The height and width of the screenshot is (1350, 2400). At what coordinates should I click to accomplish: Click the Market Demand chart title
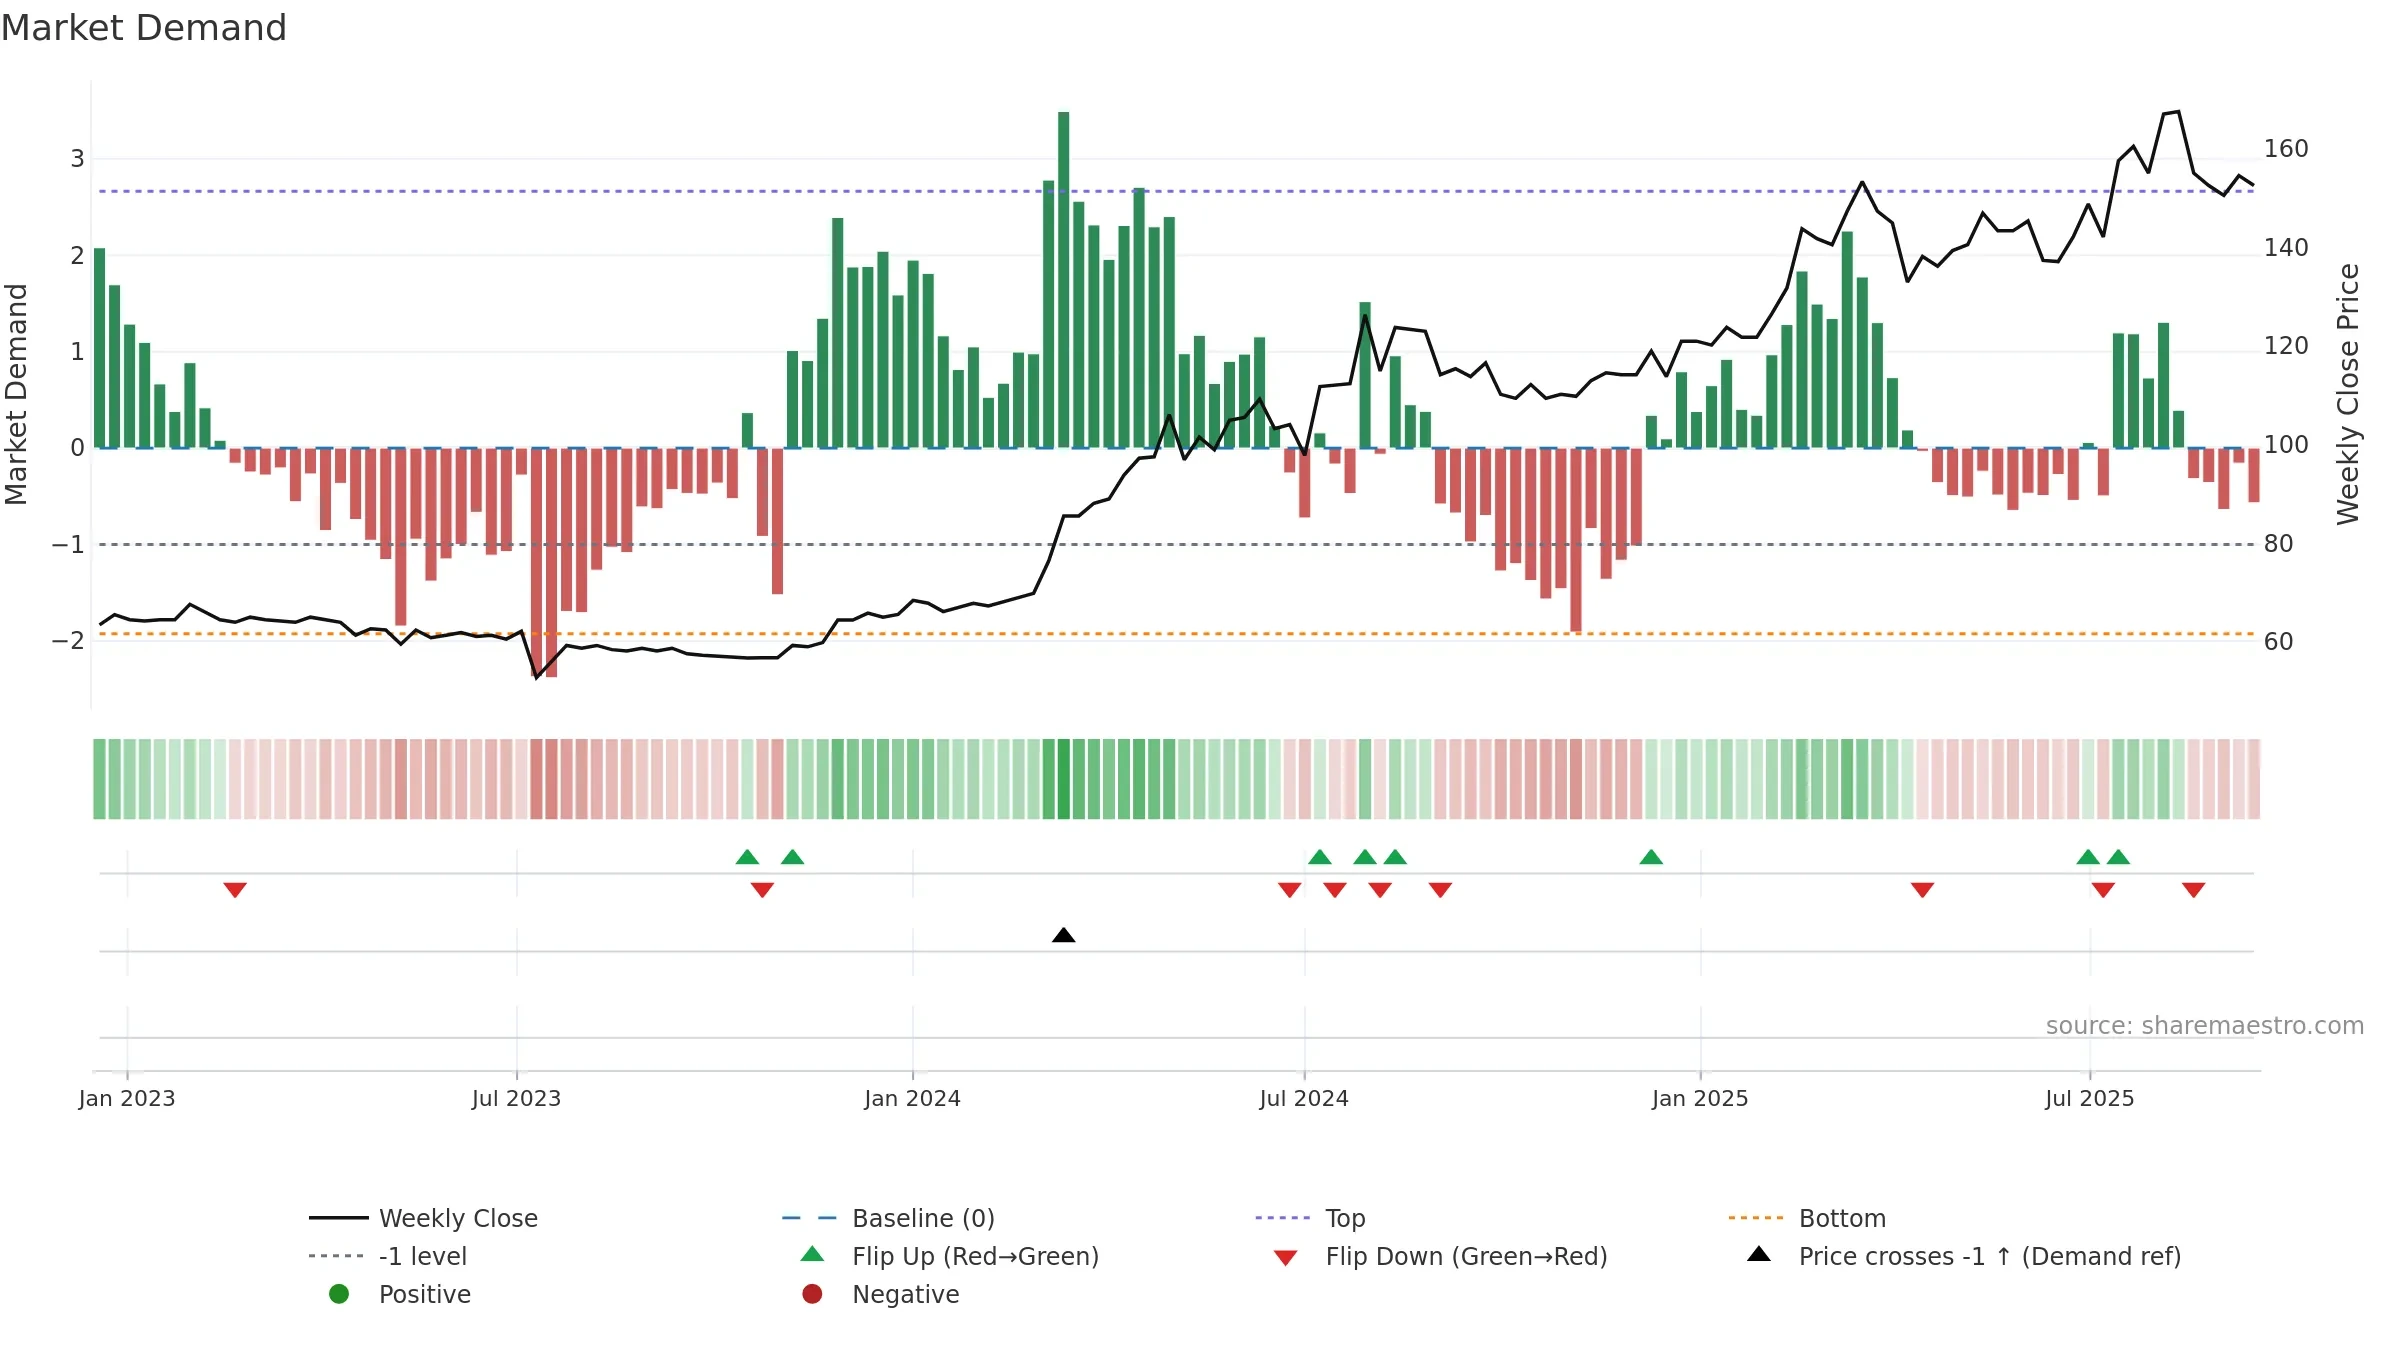click(x=144, y=28)
